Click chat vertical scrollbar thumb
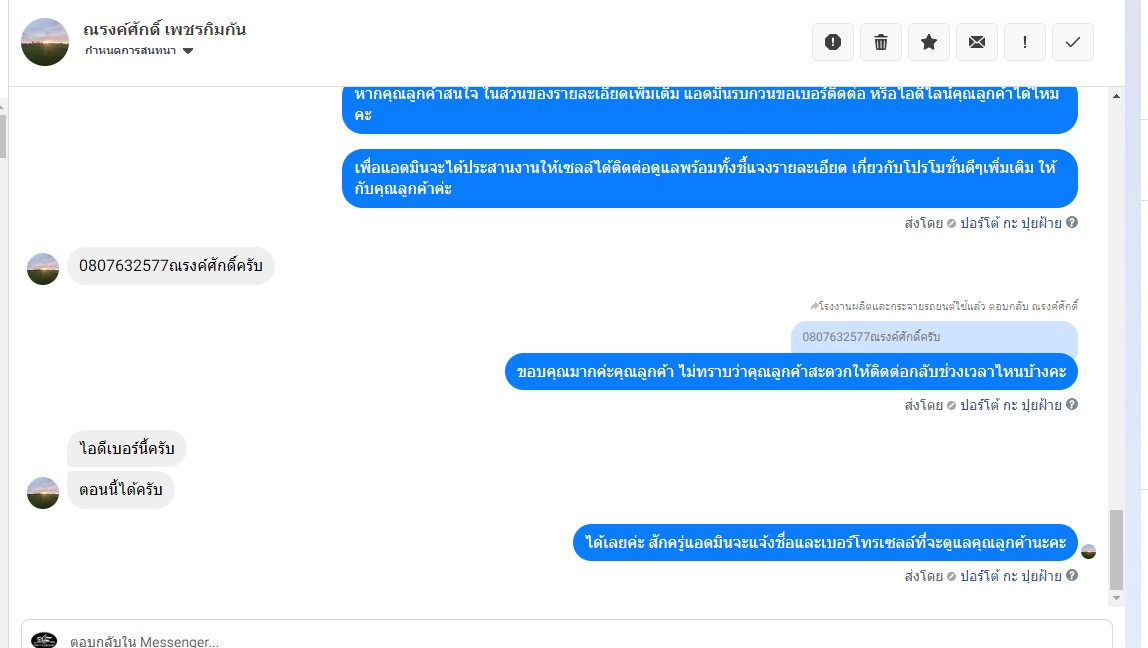Screen dimensions: 1148x648 point(1117,550)
